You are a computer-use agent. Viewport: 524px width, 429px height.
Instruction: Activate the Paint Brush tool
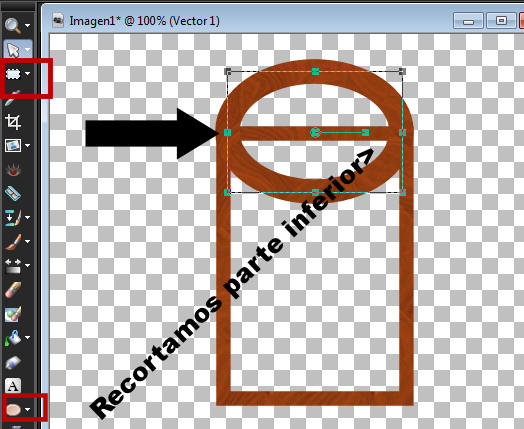click(x=13, y=242)
